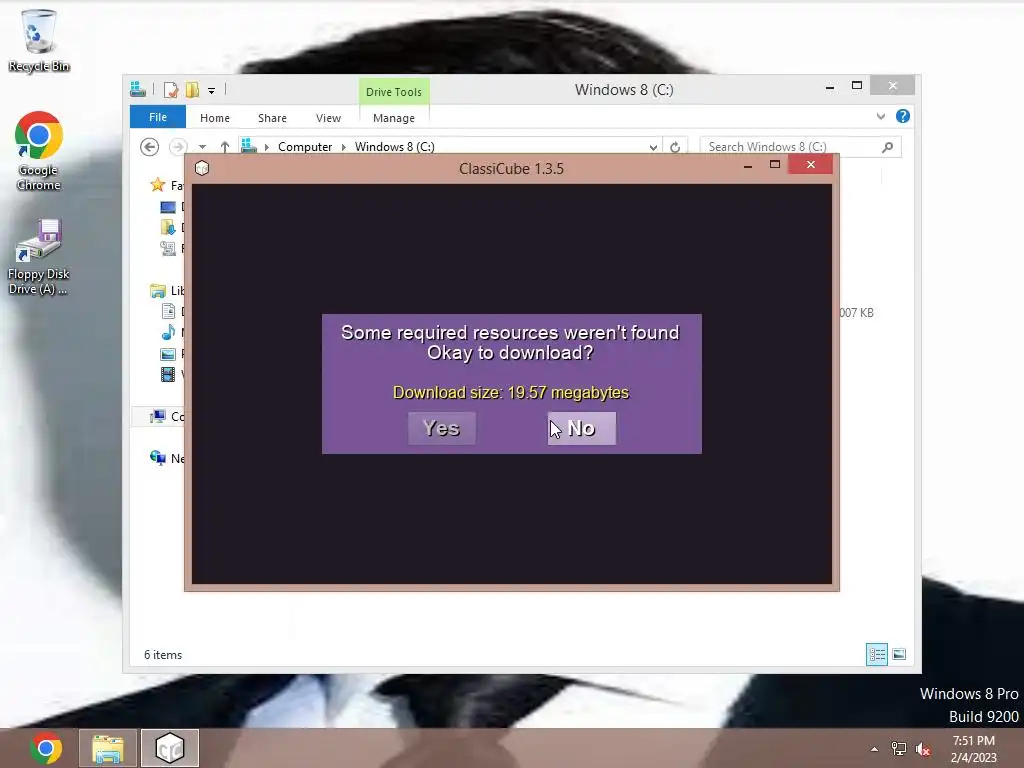The height and width of the screenshot is (768, 1024).
Task: Click search magnifier icon in Explorer
Action: coord(888,147)
